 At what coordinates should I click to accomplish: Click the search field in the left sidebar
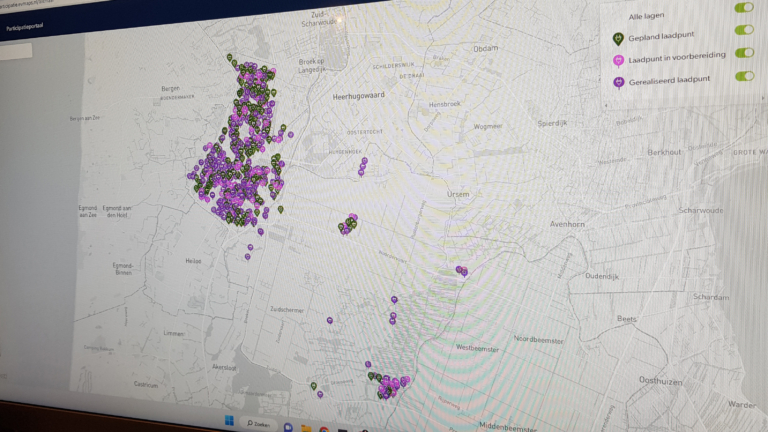point(15,51)
